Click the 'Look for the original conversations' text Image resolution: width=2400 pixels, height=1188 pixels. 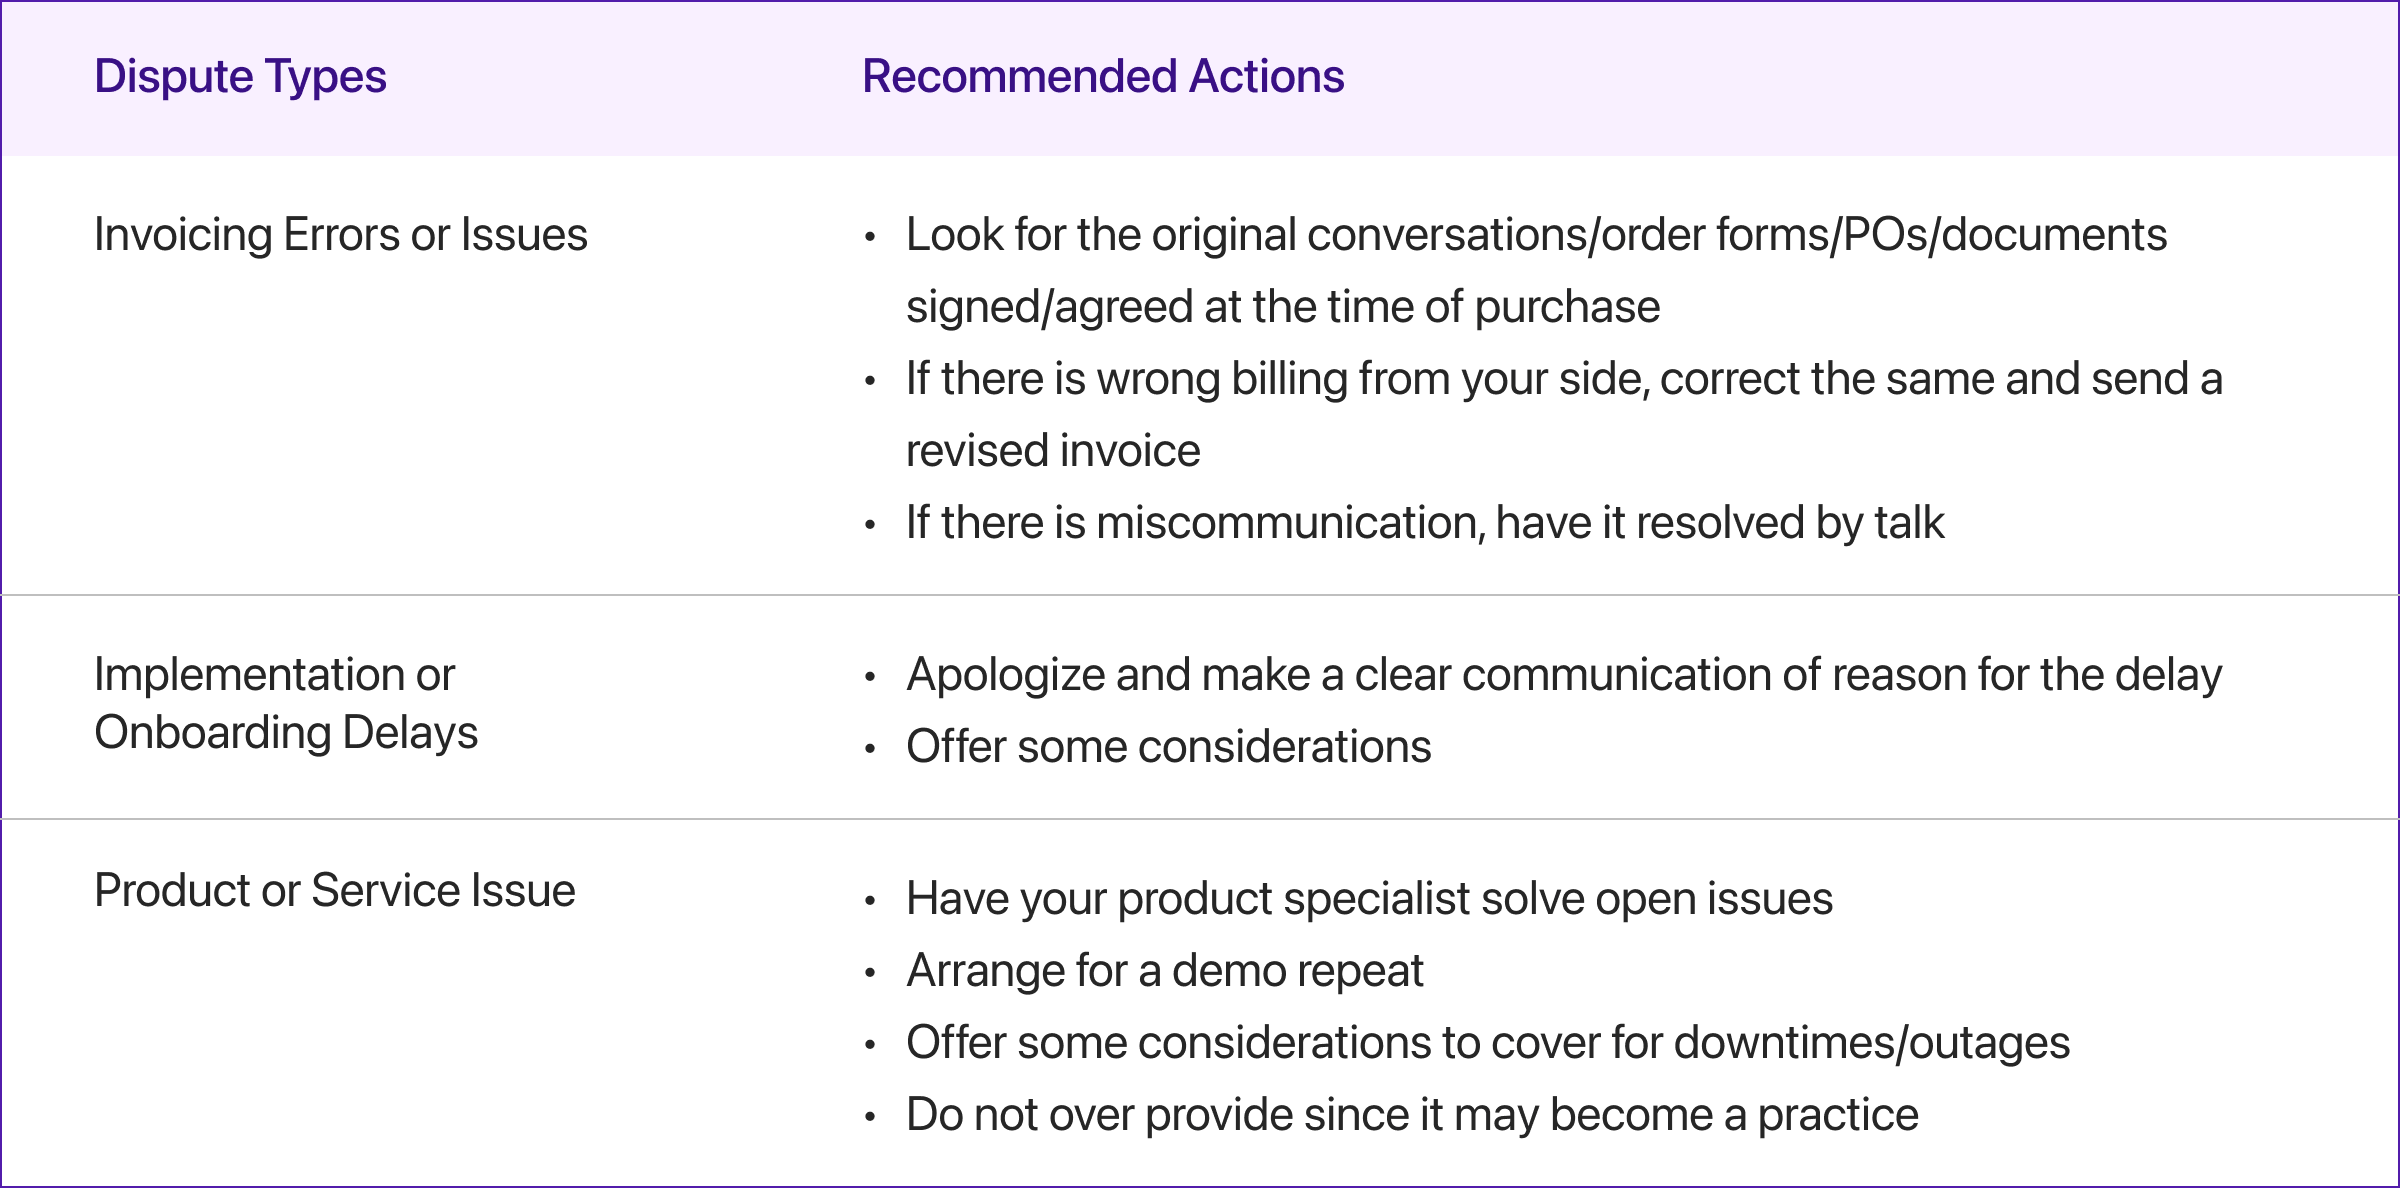[x=1535, y=236]
